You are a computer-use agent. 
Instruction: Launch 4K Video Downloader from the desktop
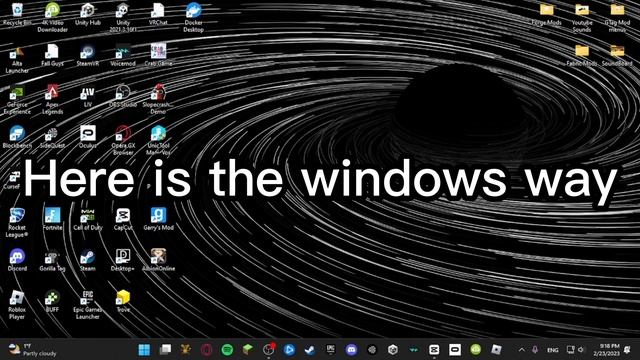pyautogui.click(x=52, y=18)
